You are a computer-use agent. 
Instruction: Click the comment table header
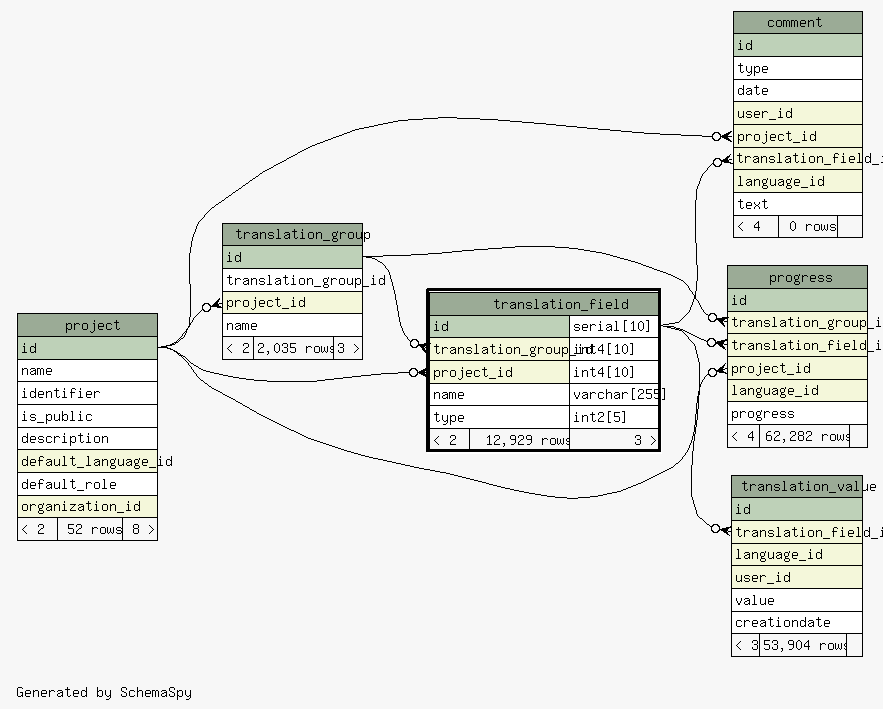[797, 23]
